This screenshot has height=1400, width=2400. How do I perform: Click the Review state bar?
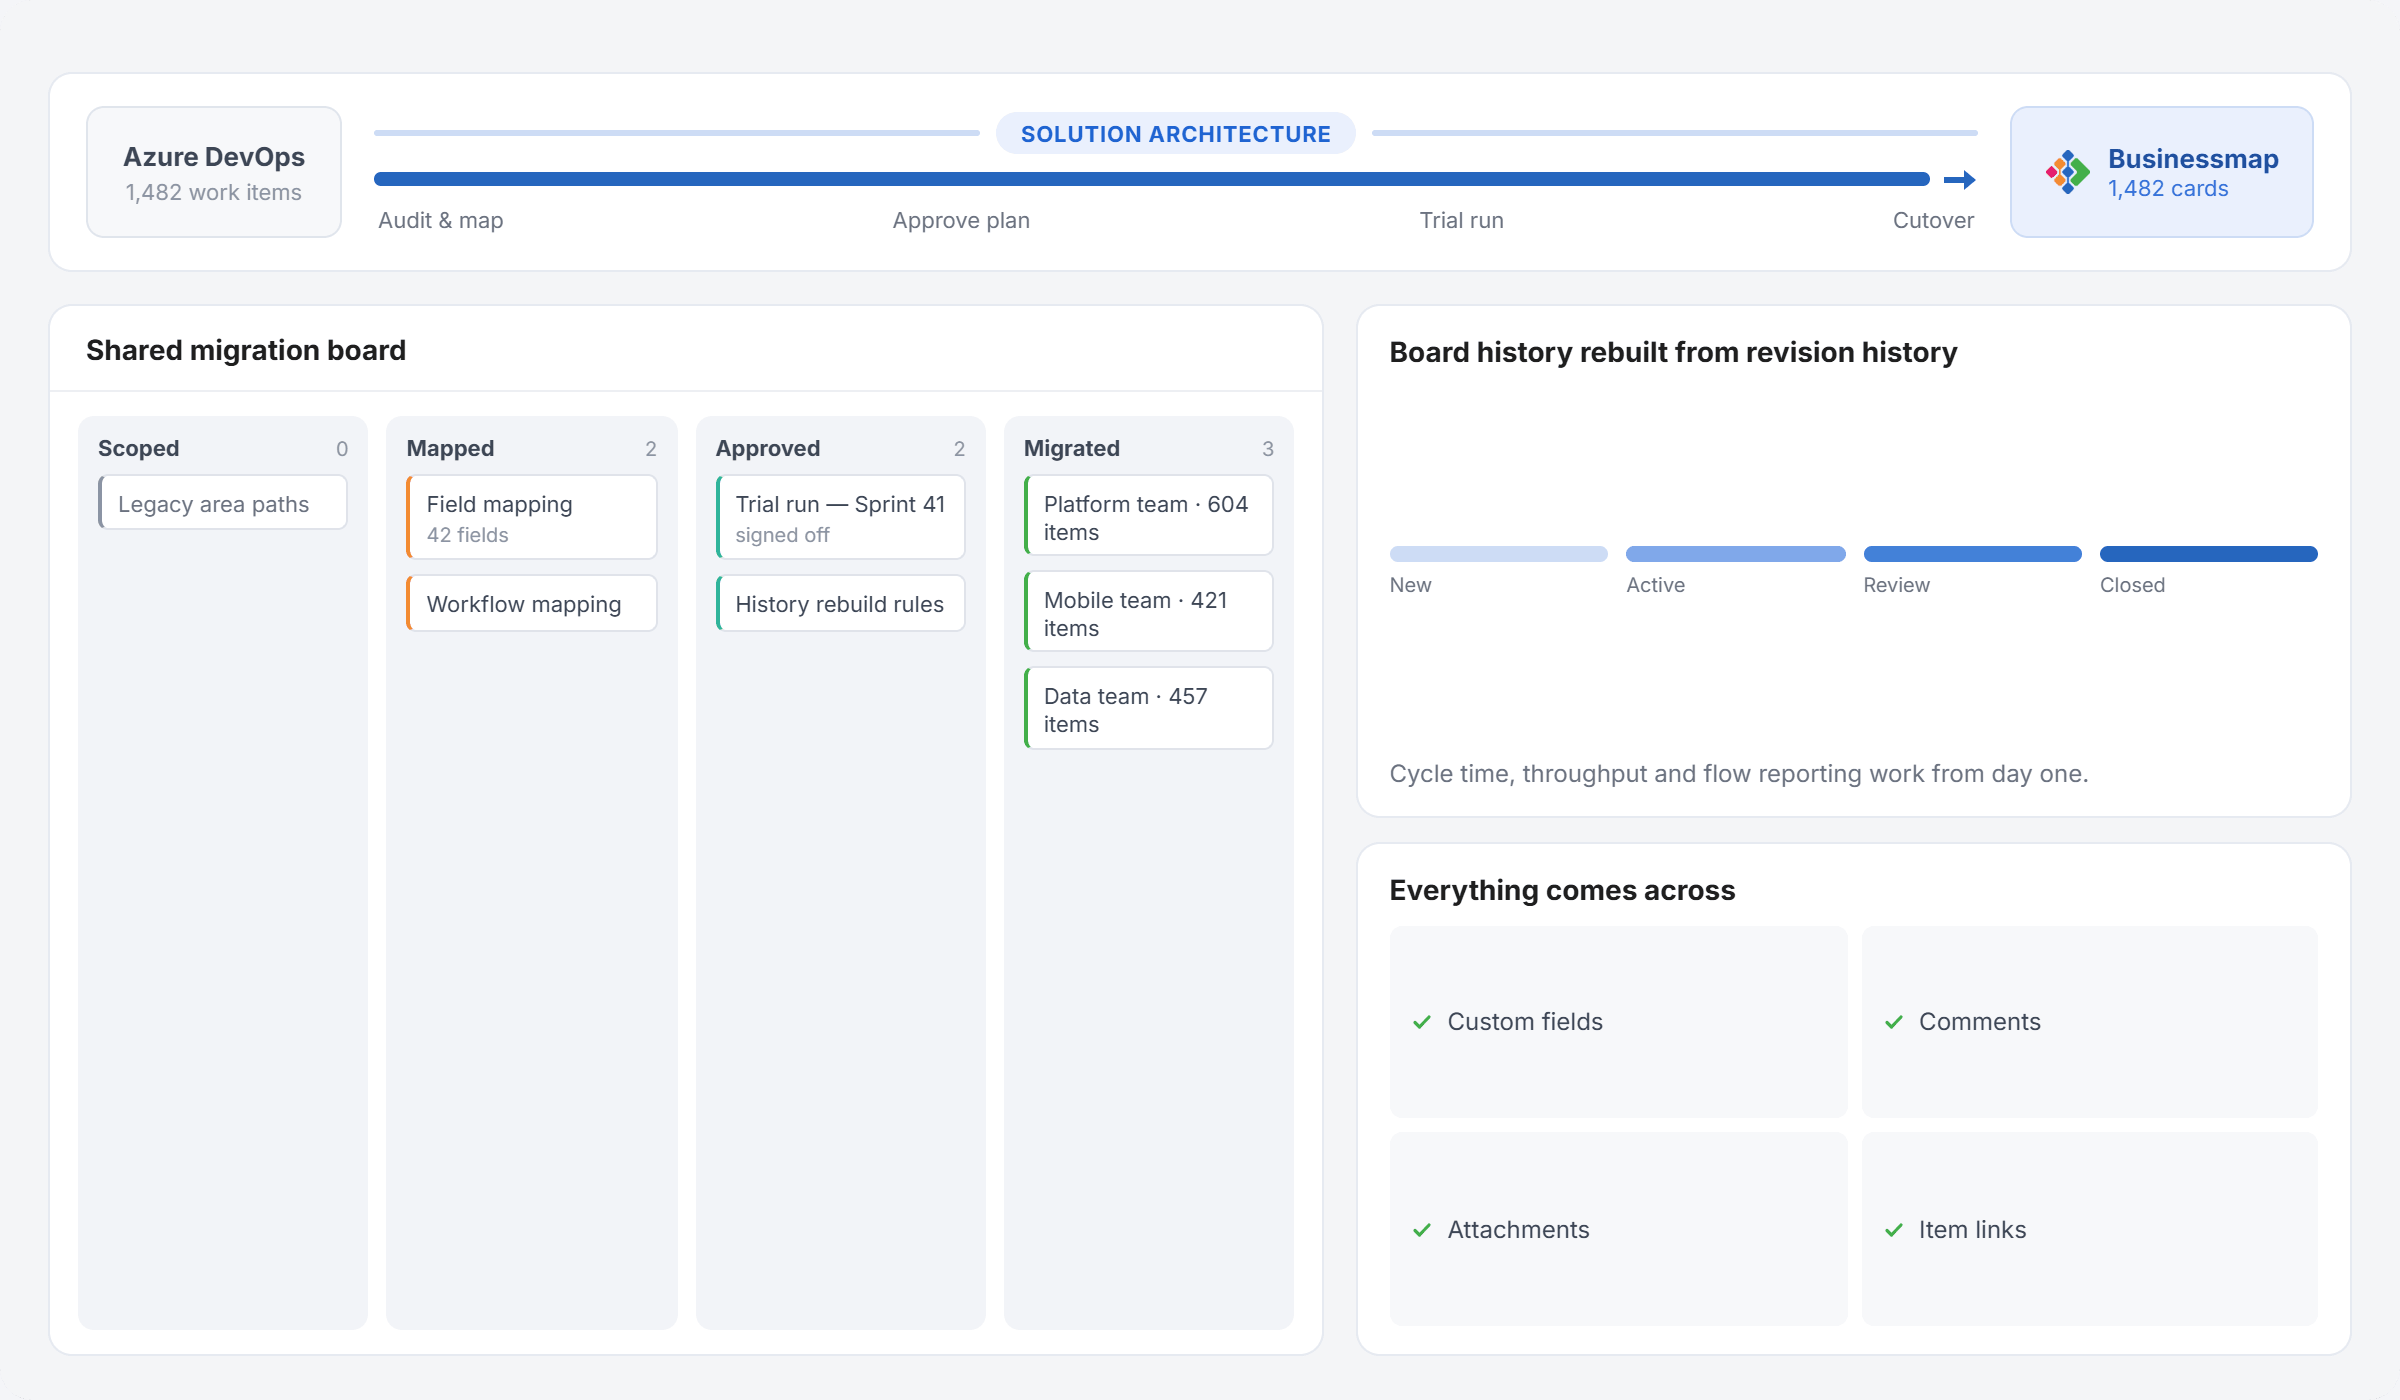(1973, 554)
